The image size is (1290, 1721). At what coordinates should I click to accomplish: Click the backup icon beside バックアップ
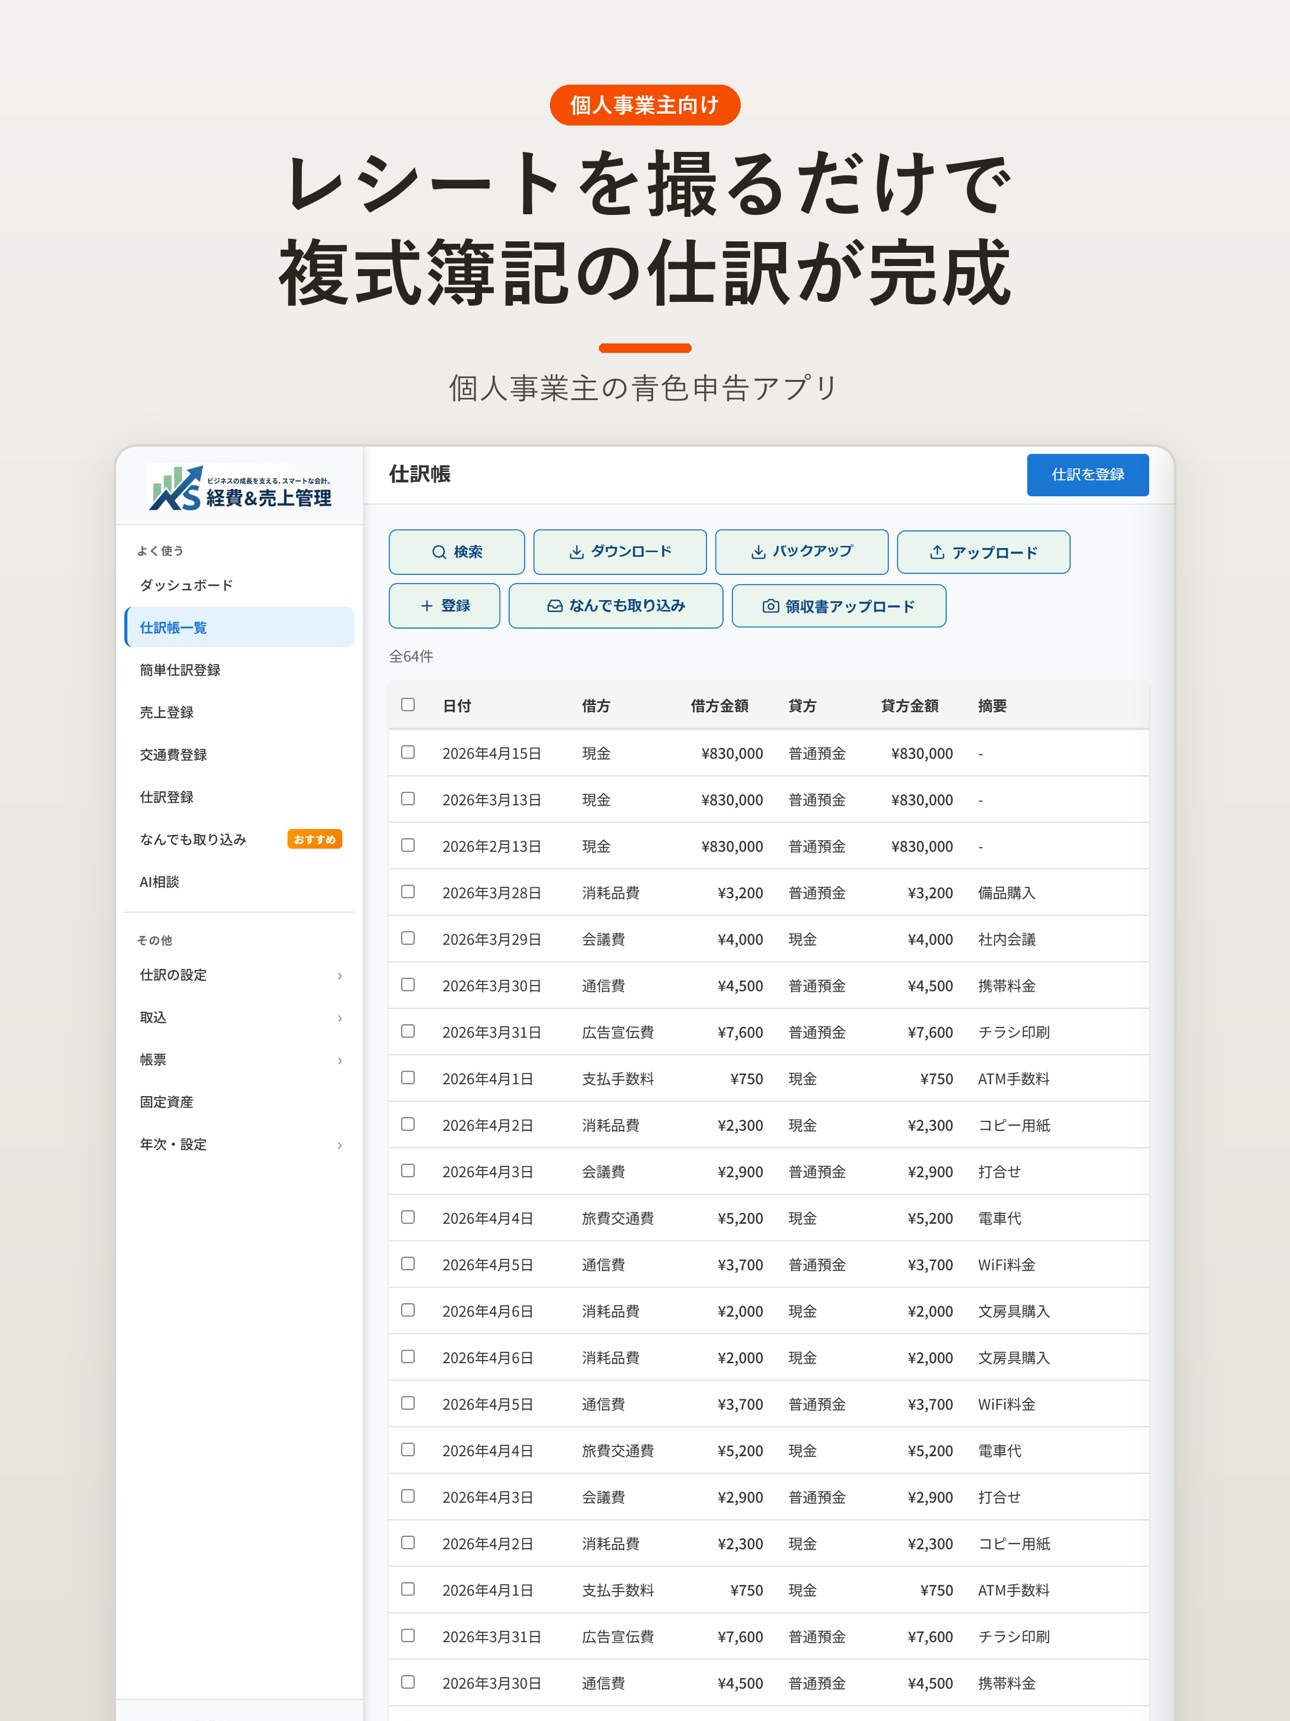758,552
